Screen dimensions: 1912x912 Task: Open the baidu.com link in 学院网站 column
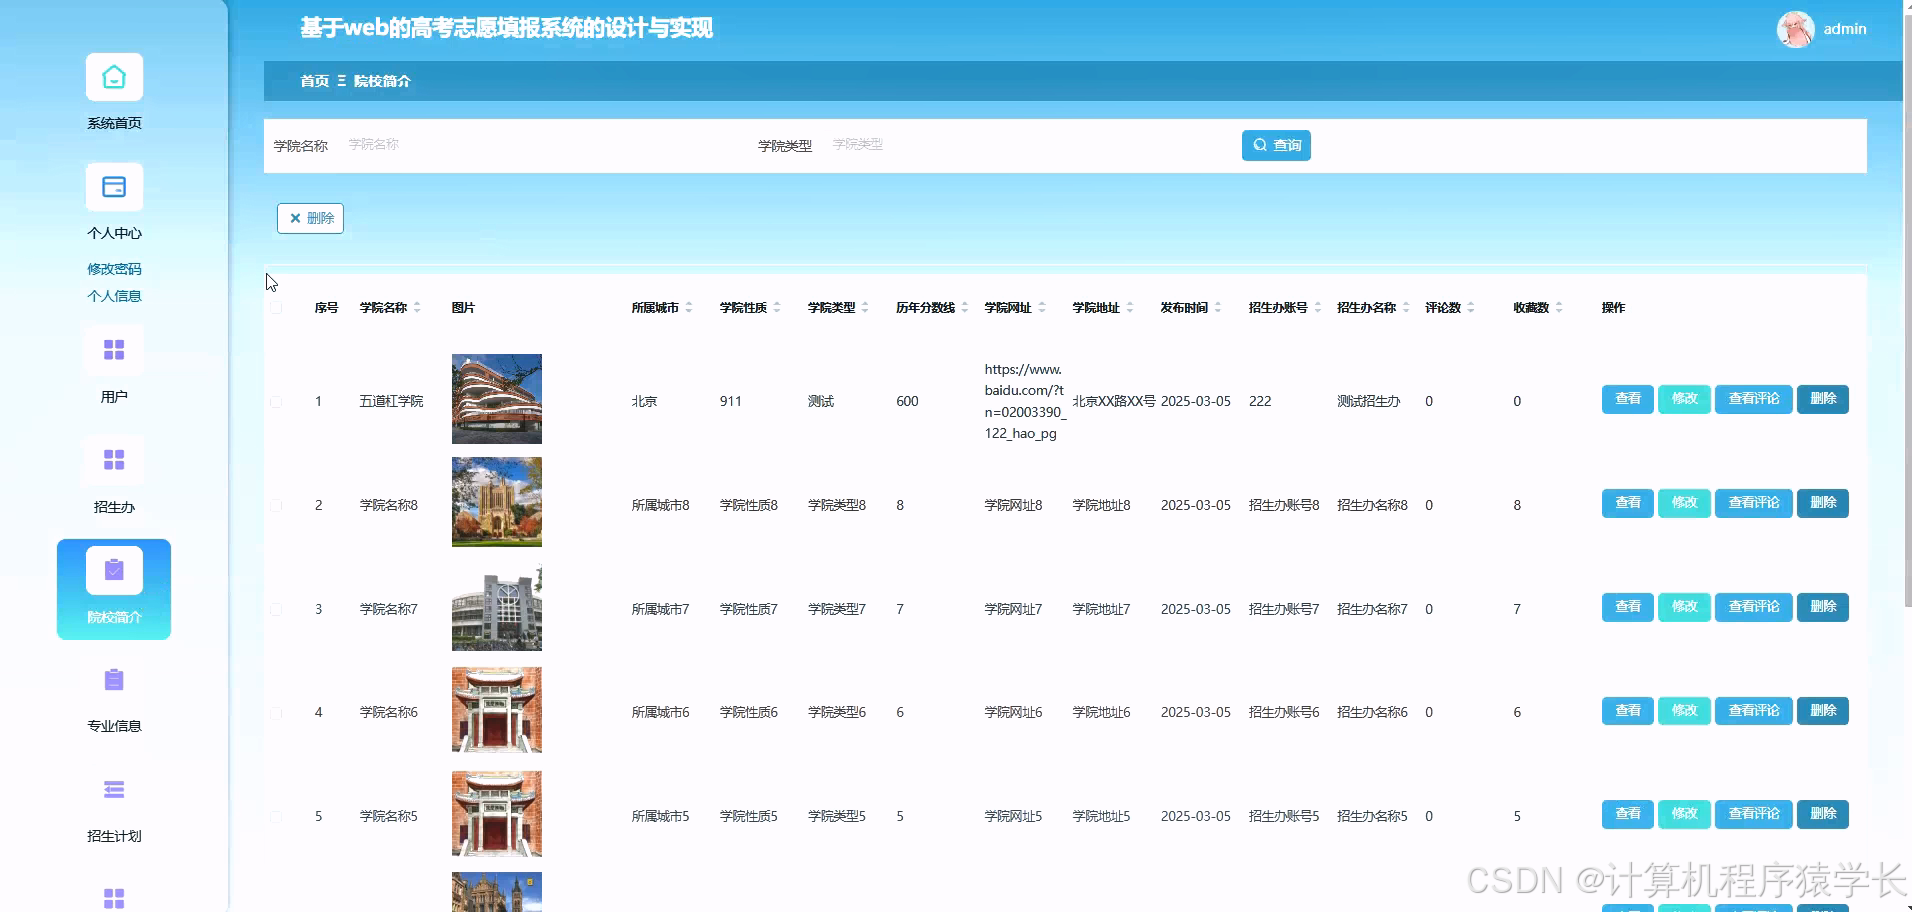[x=1023, y=401]
